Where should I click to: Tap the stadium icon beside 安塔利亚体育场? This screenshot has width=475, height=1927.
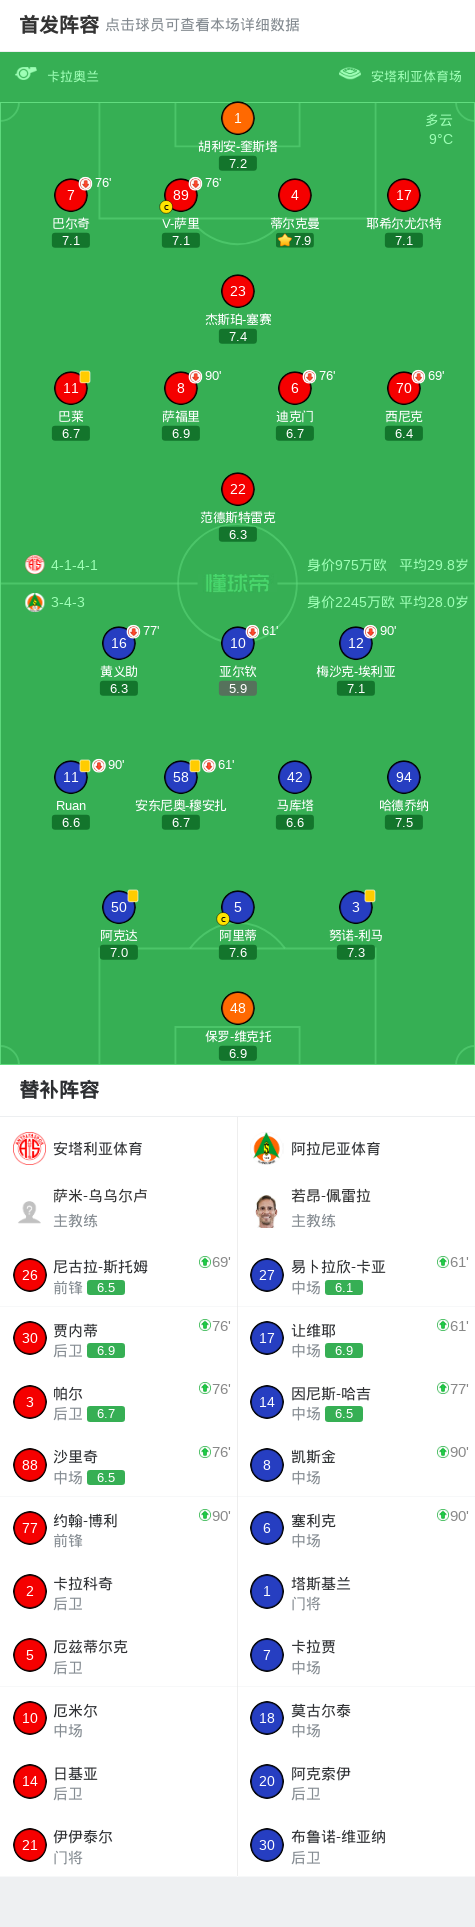349,74
